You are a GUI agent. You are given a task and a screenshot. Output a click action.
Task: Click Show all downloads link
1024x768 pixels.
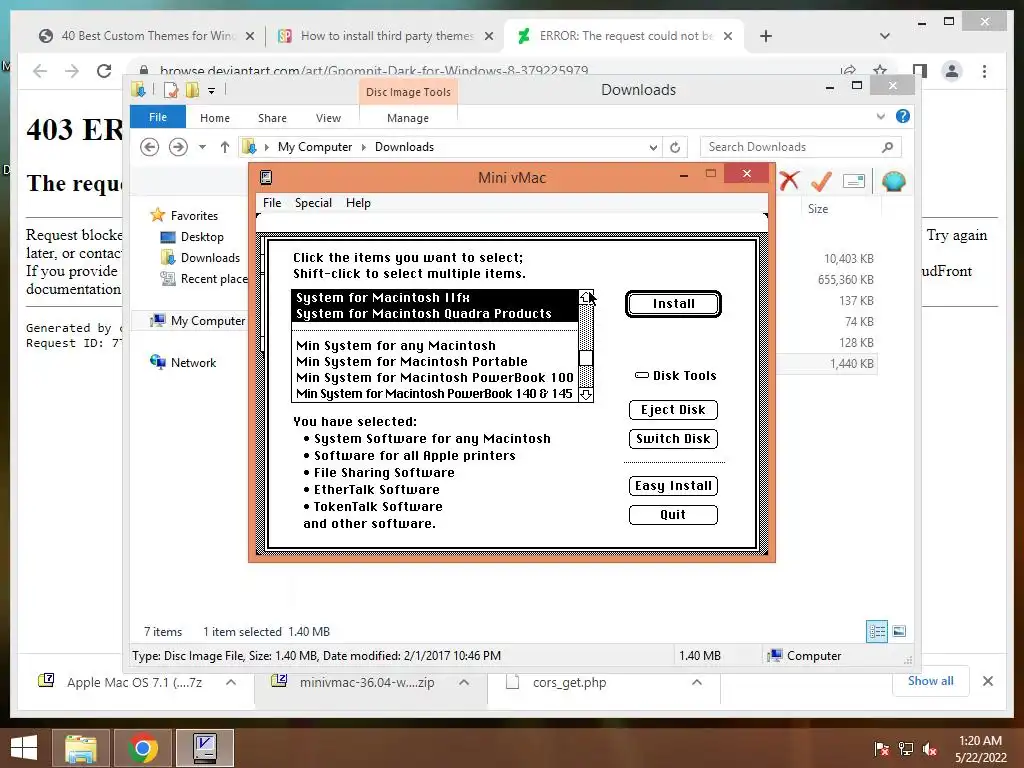point(930,681)
